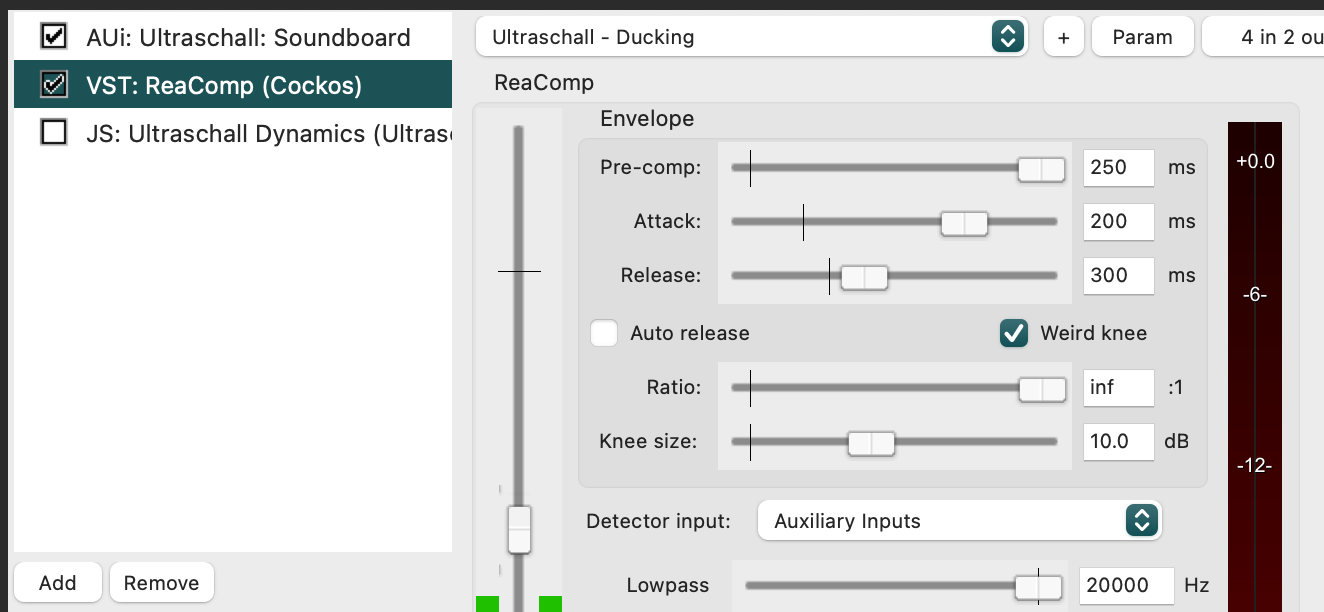Click the Remove FX button
1324x612 pixels.
[x=161, y=582]
